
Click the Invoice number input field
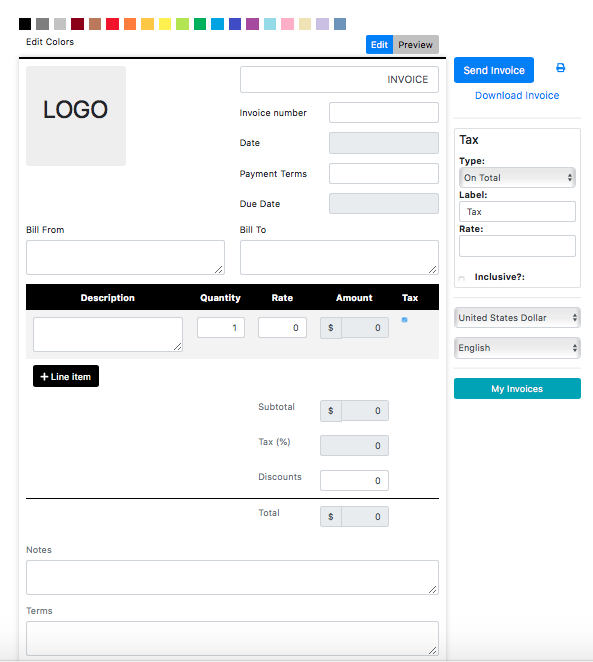click(384, 113)
